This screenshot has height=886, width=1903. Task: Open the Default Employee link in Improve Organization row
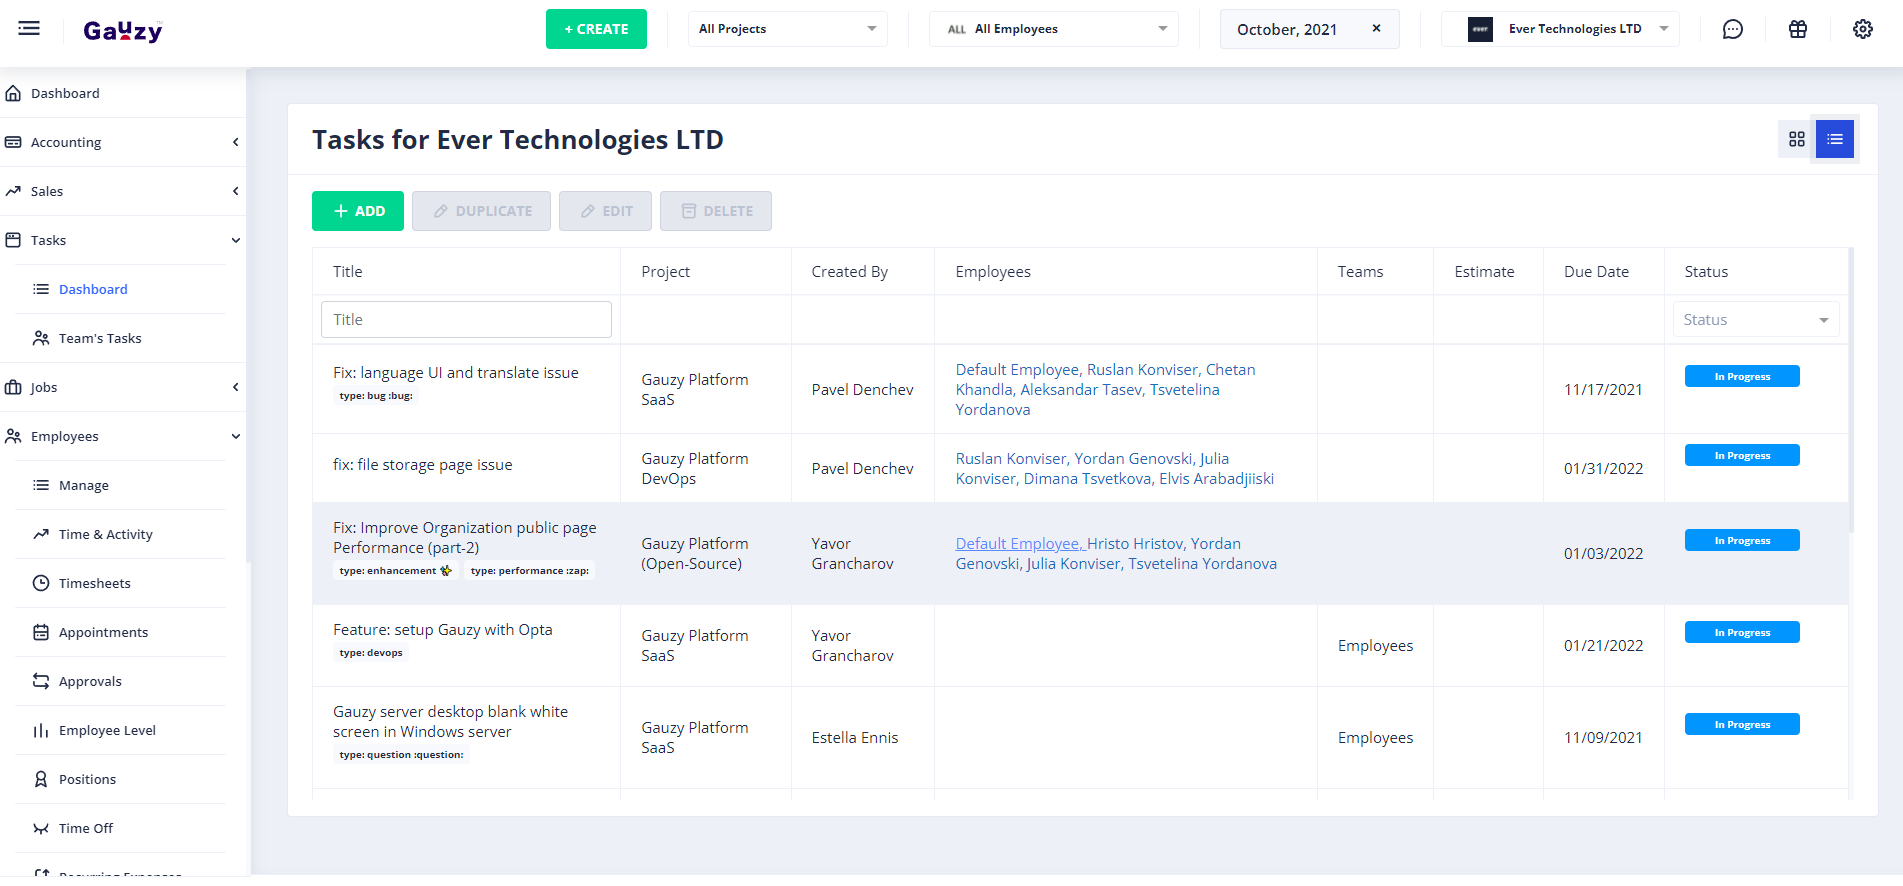tap(1018, 544)
